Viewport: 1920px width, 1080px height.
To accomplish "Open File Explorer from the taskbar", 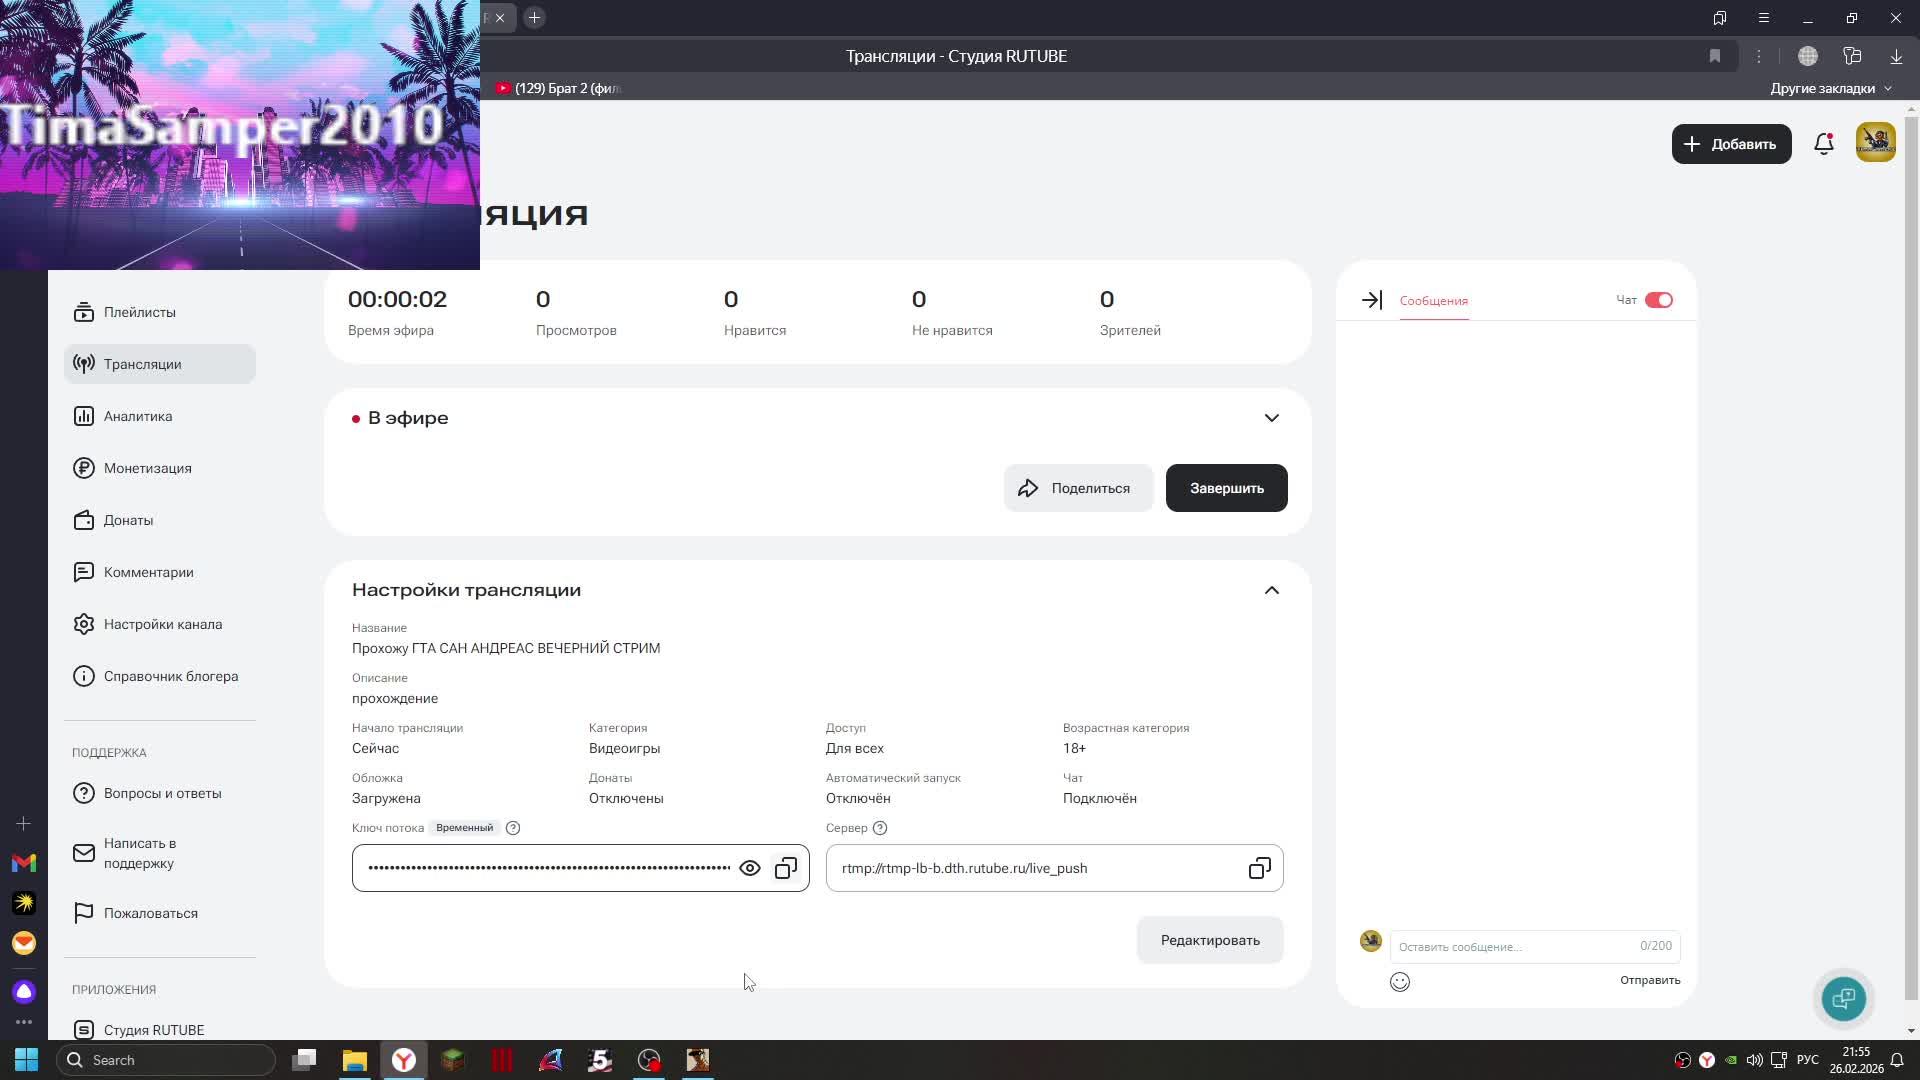I will click(355, 1060).
